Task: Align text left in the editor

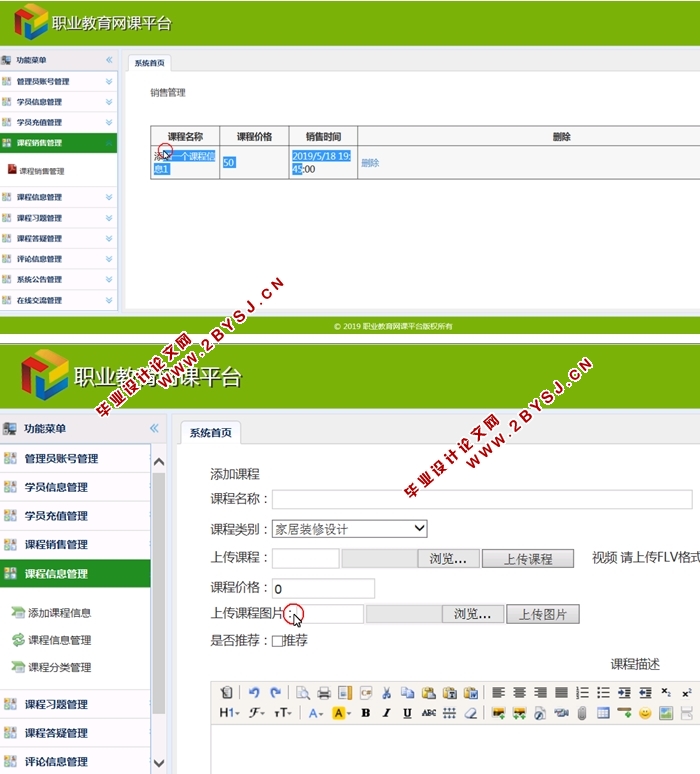Action: (499, 693)
